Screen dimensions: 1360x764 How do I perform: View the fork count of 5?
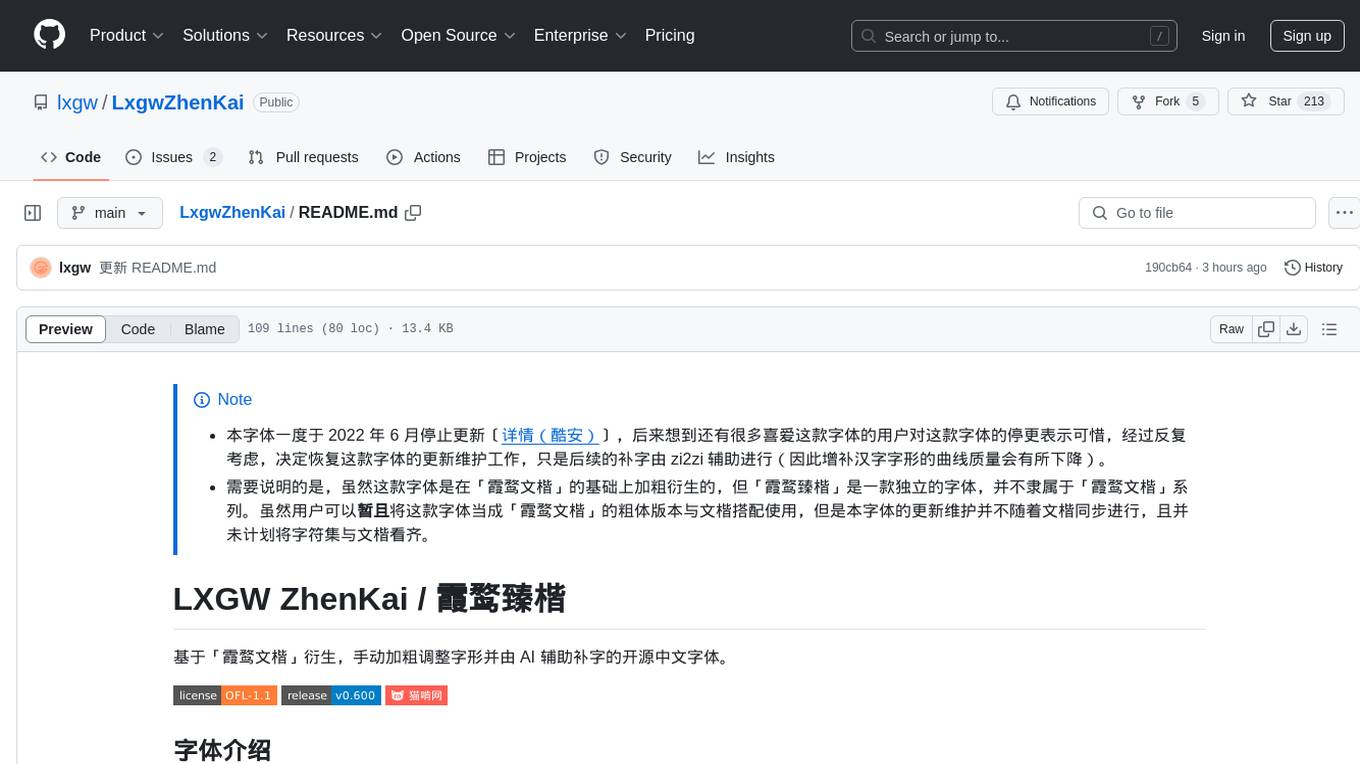[x=1195, y=102]
